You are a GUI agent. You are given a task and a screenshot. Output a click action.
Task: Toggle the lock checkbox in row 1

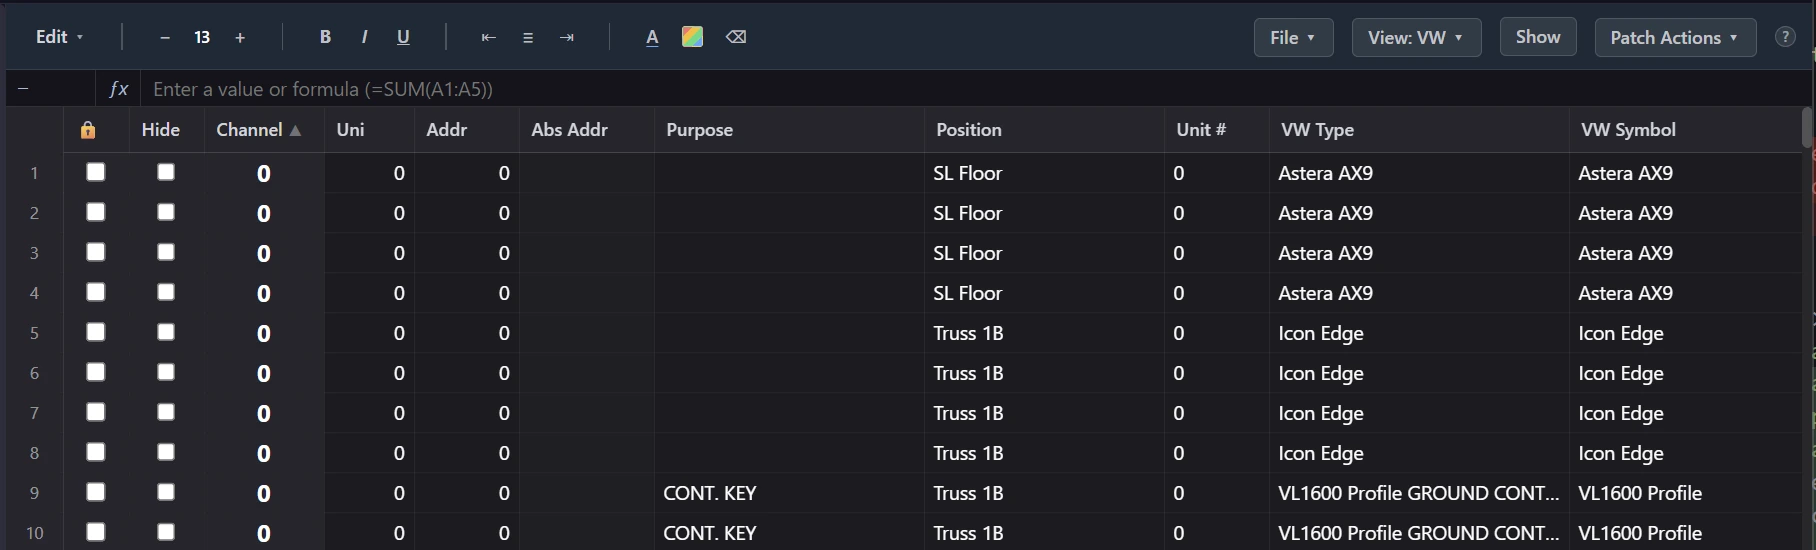pyautogui.click(x=96, y=172)
